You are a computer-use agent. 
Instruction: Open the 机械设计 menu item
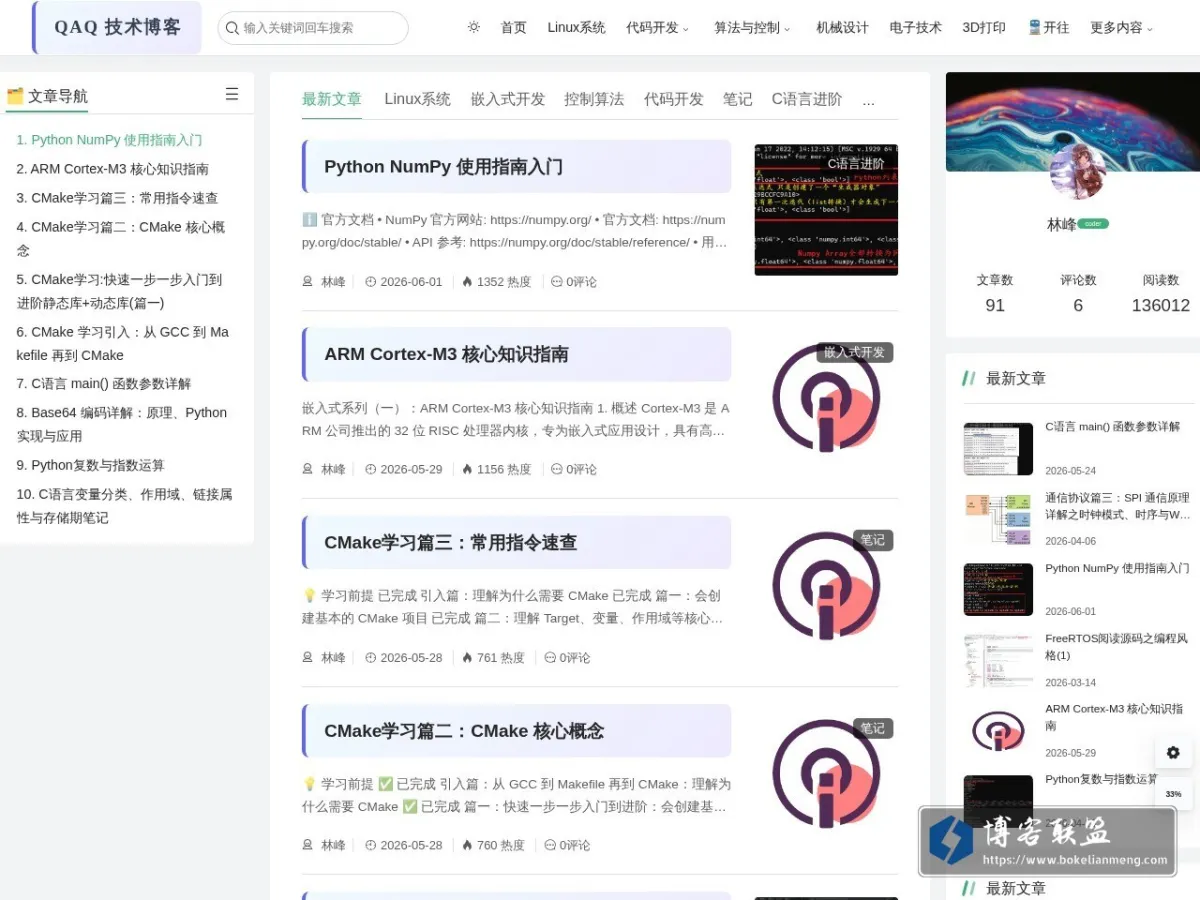pyautogui.click(x=842, y=27)
